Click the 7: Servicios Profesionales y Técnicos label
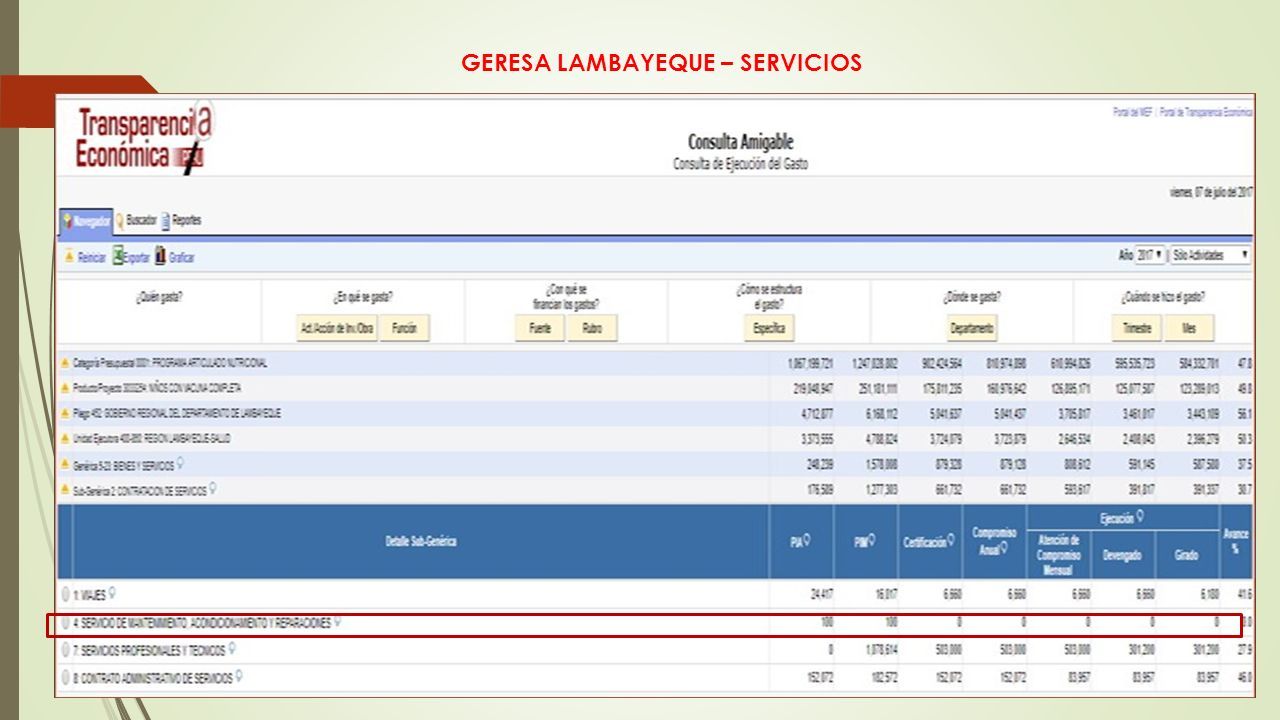Image resolution: width=1280 pixels, height=720 pixels. tap(149, 650)
